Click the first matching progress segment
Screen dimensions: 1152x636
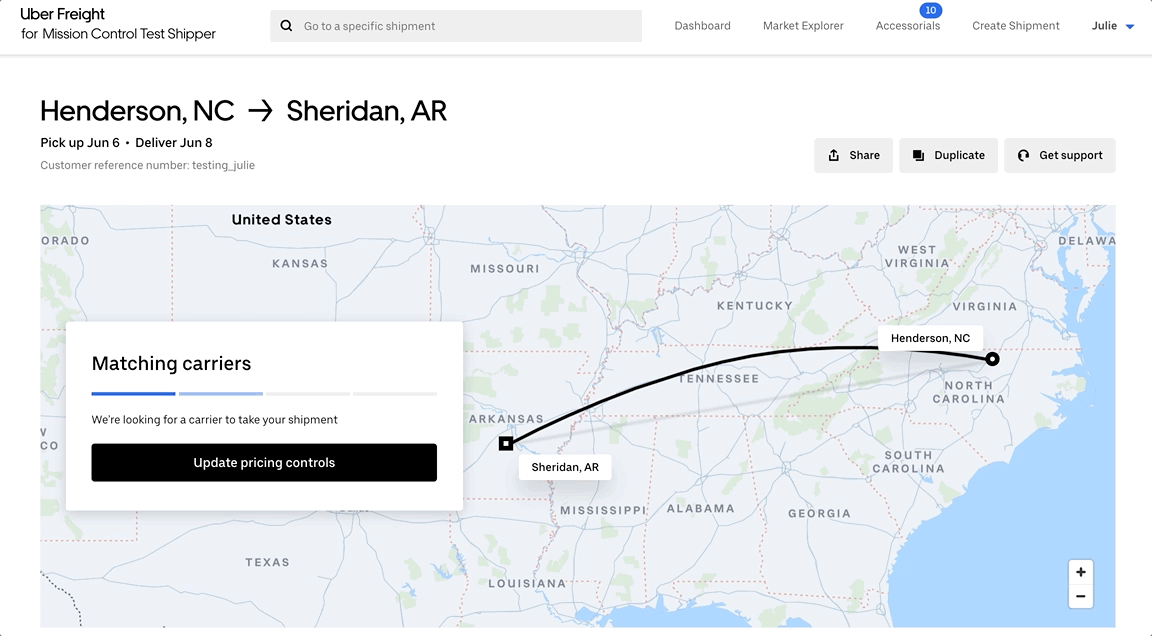point(133,394)
